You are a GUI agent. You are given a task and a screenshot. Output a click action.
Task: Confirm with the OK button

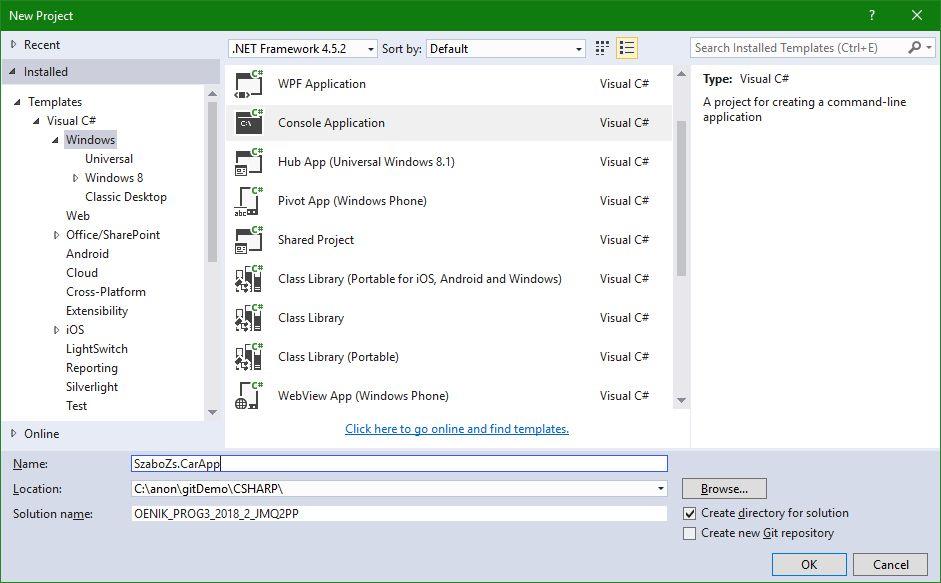[809, 564]
